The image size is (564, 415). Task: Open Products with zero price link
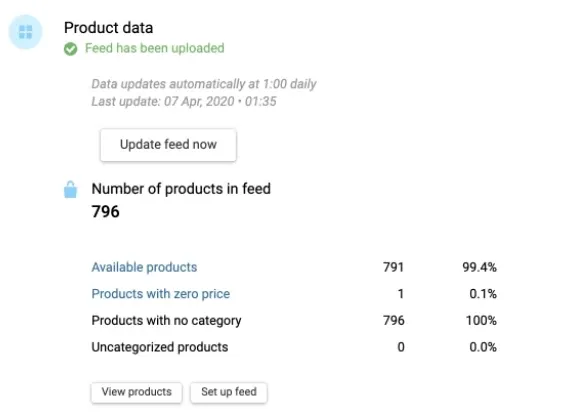tap(160, 294)
